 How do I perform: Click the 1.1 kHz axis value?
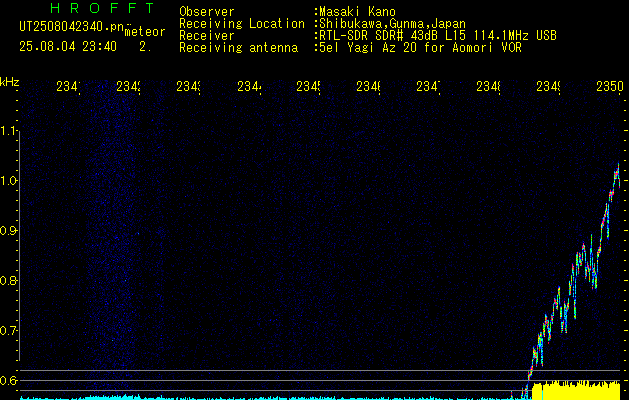[9, 131]
